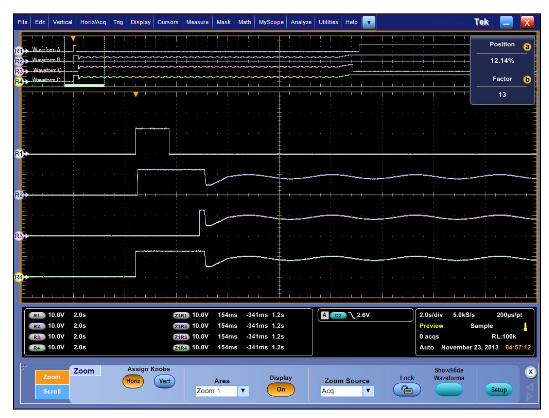Open zoom Setup
This screenshot has width=549, height=418.
(499, 390)
